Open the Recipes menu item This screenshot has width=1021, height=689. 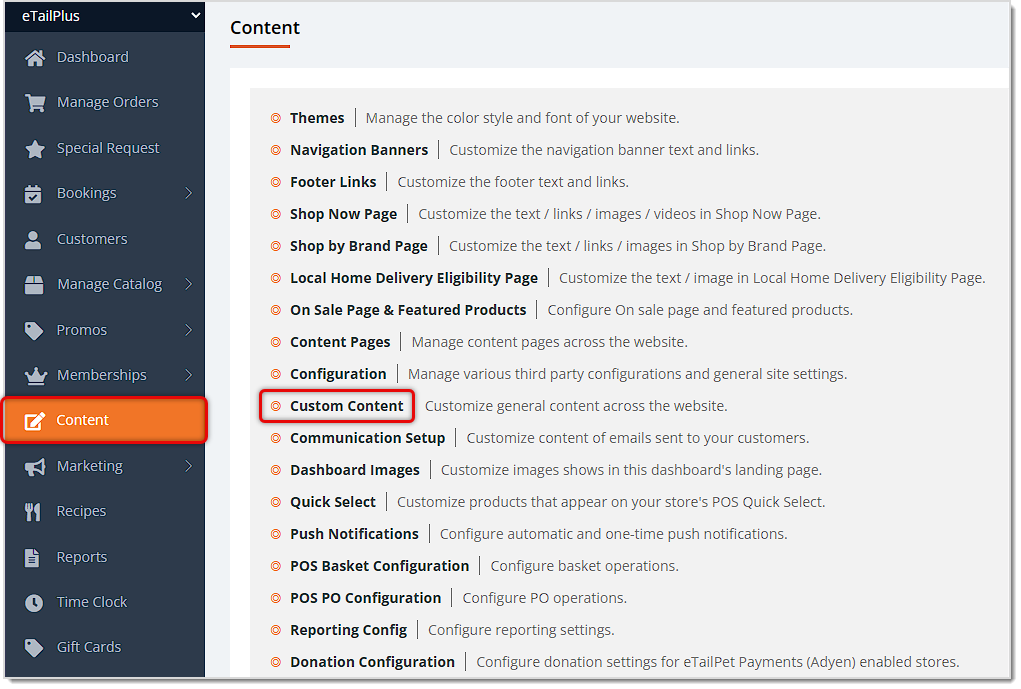click(x=81, y=511)
